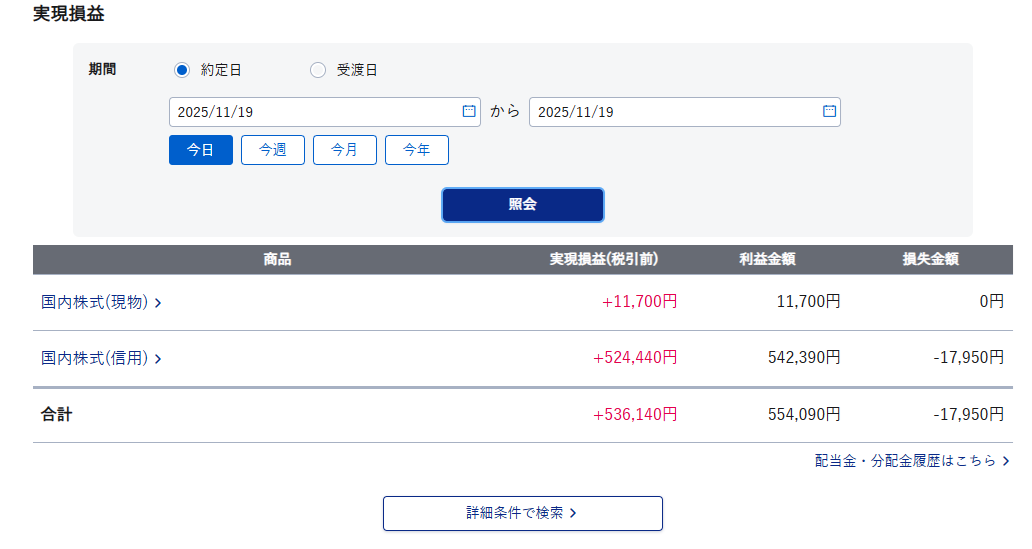
Task: Open the end date calendar picker icon
Action: [829, 112]
